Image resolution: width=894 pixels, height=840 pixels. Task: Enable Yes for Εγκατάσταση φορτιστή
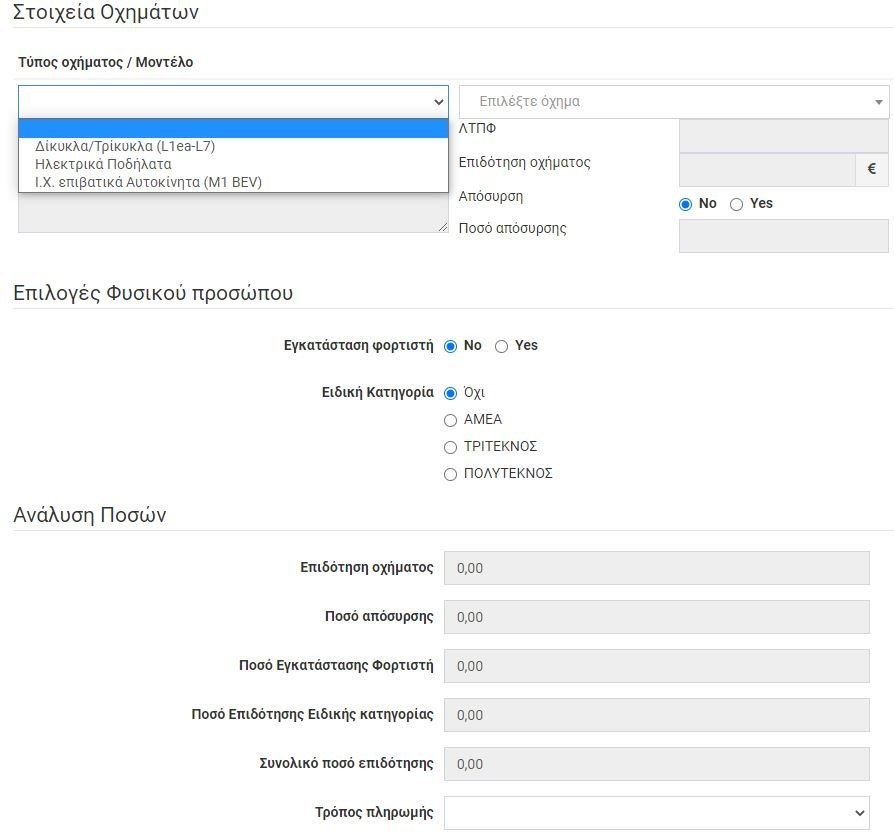pyautogui.click(x=502, y=346)
